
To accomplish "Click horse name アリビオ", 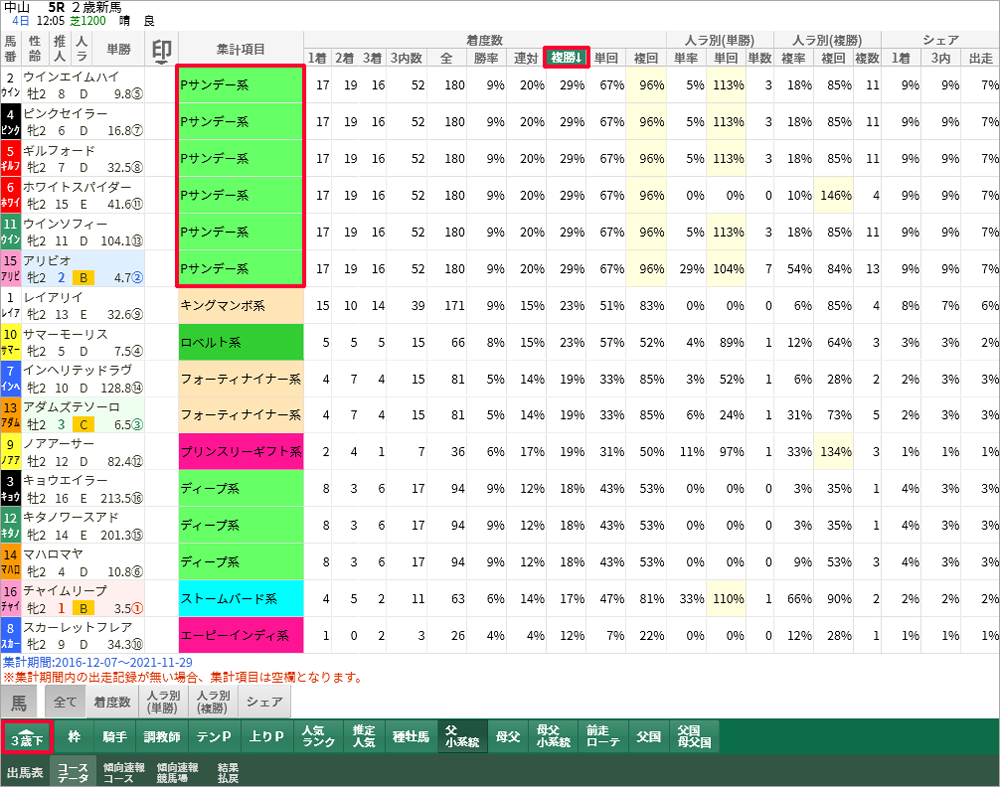I will pos(47,260).
